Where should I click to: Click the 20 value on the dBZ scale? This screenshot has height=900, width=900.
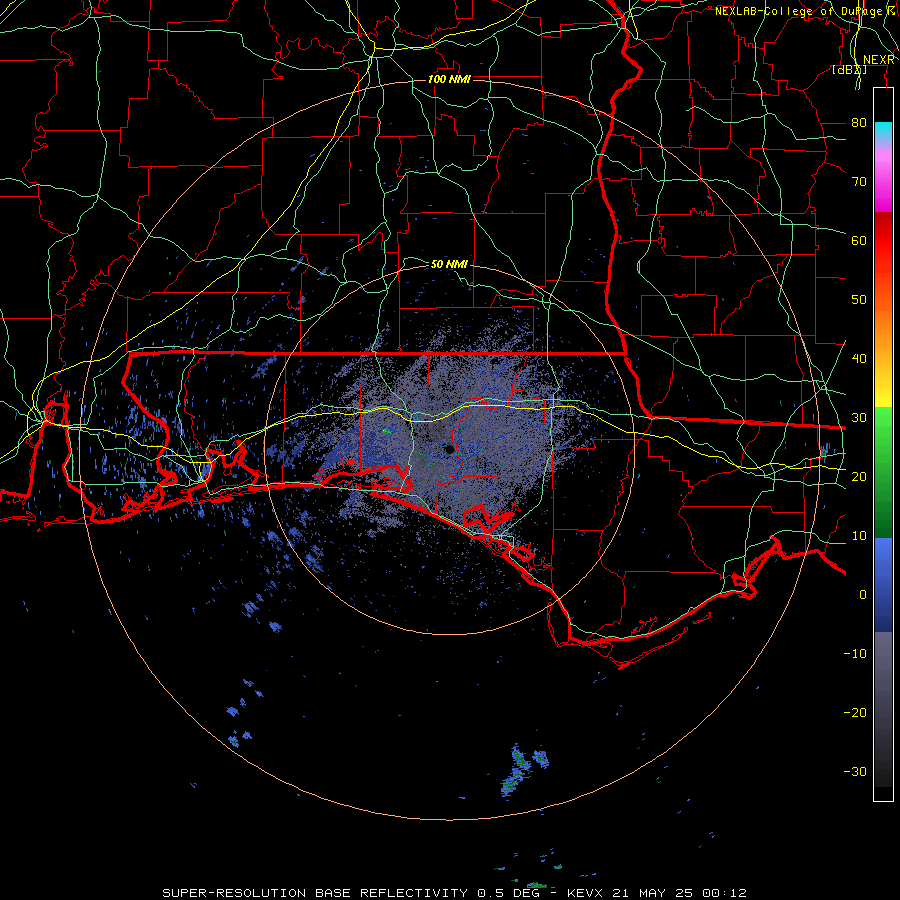pos(859,476)
